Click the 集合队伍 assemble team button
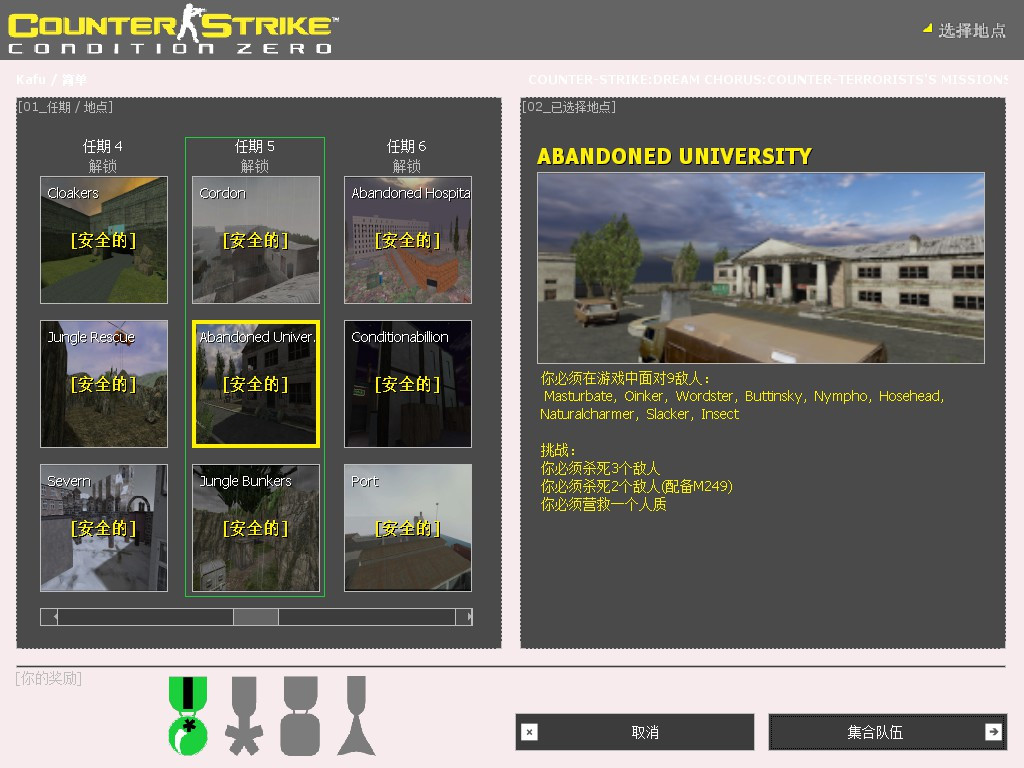The width and height of the screenshot is (1024, 768). (888, 732)
